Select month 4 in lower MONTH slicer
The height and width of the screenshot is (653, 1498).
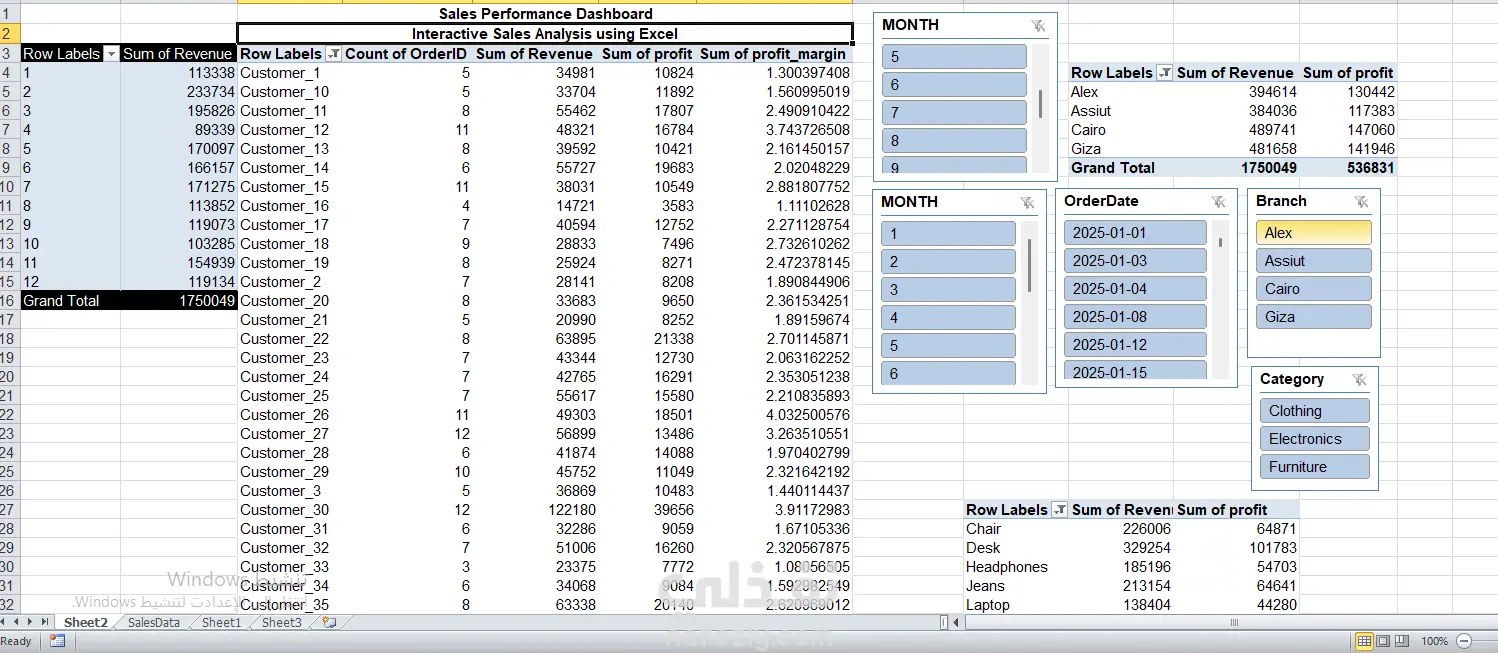coord(949,317)
